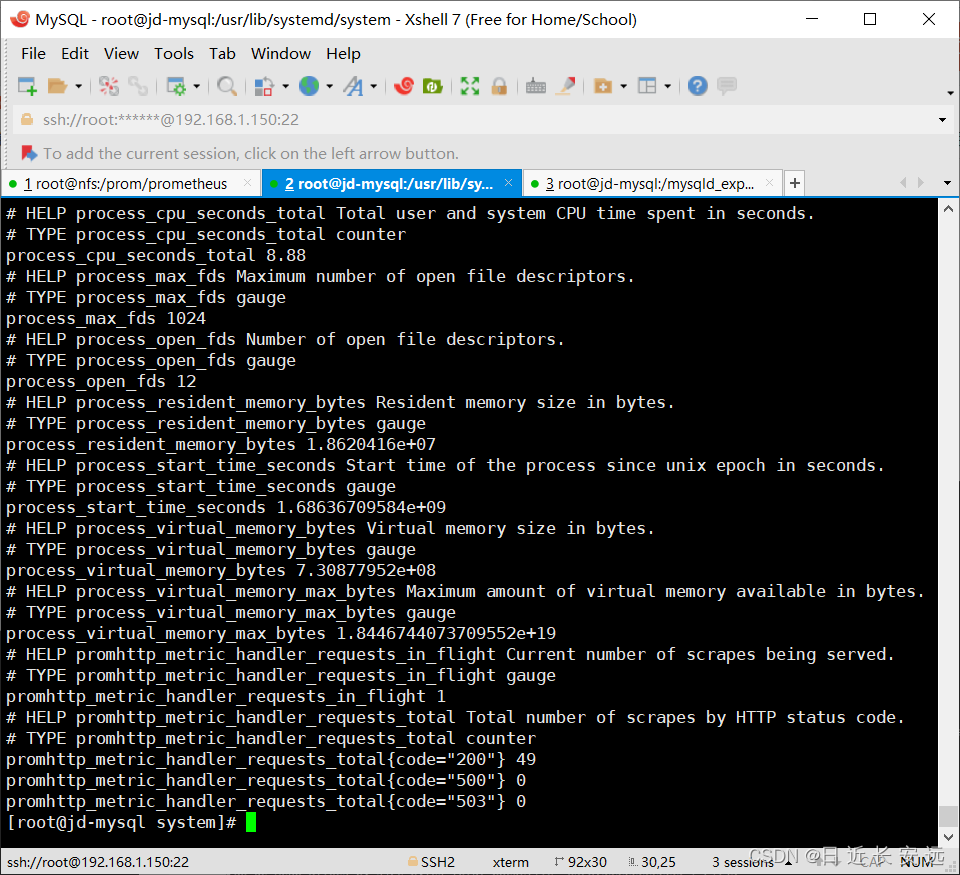The image size is (960, 875).
Task: Close tab 3 mysqld_exp
Action: point(770,183)
